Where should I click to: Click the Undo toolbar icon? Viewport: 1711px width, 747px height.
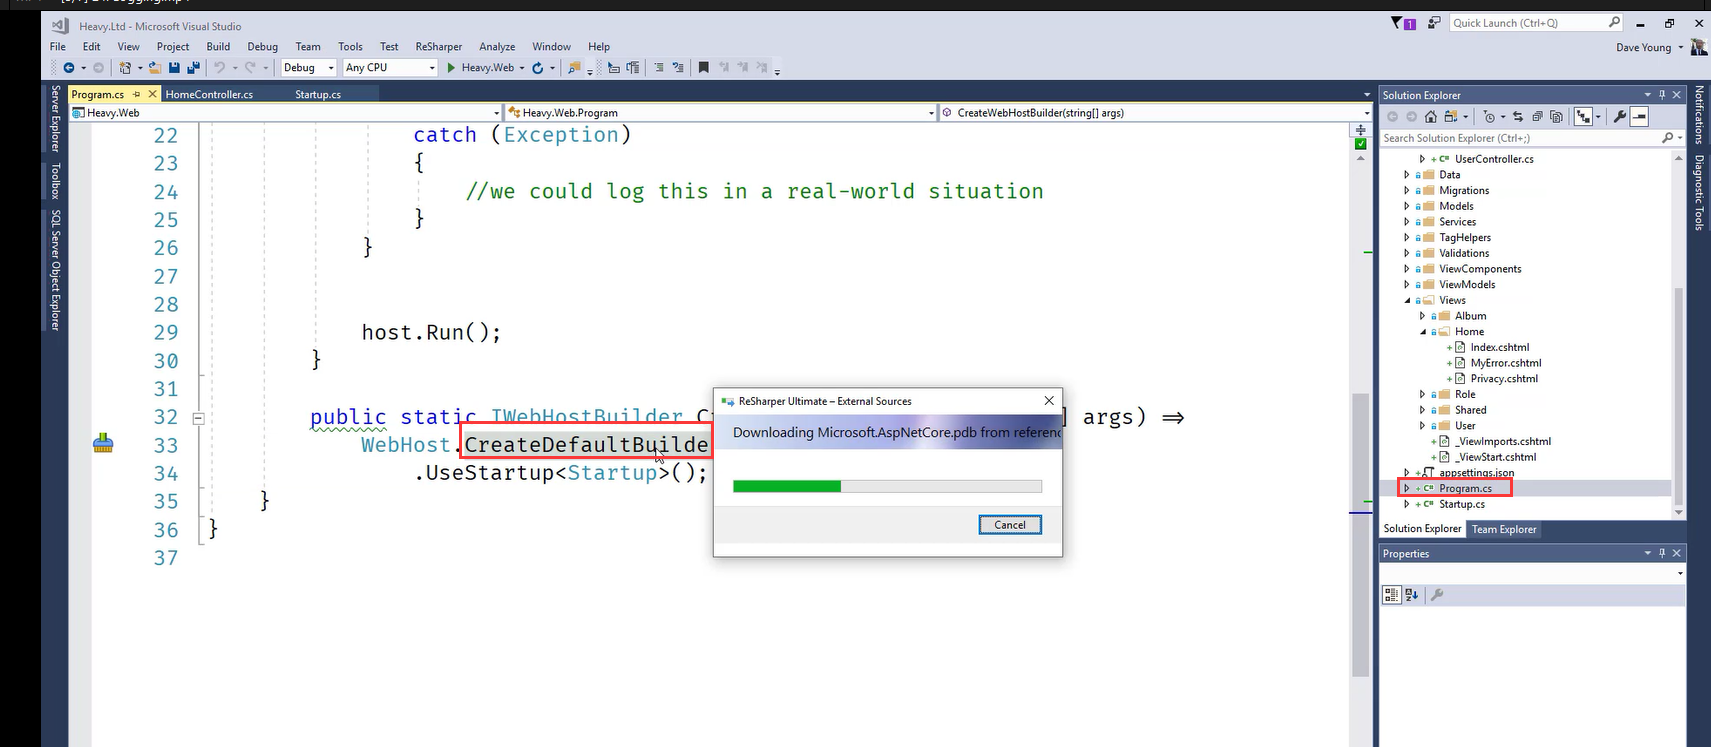(219, 68)
